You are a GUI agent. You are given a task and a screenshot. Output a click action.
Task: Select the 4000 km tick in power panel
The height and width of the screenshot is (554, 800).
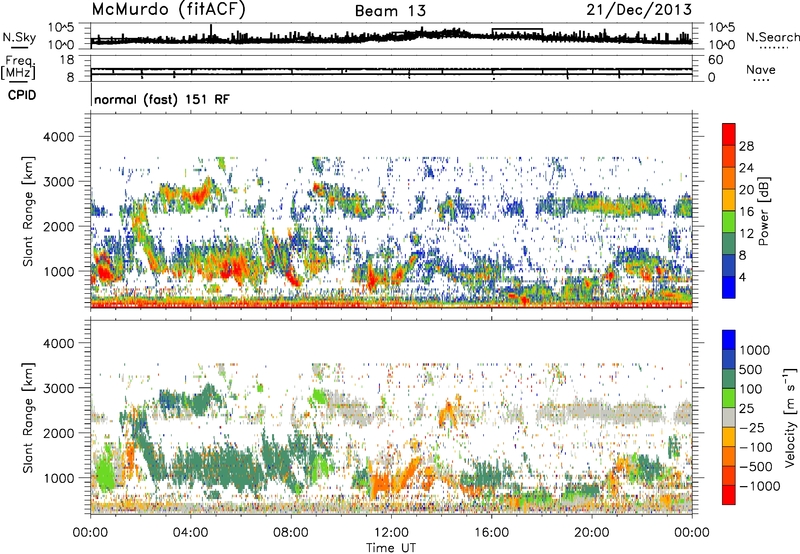59,137
